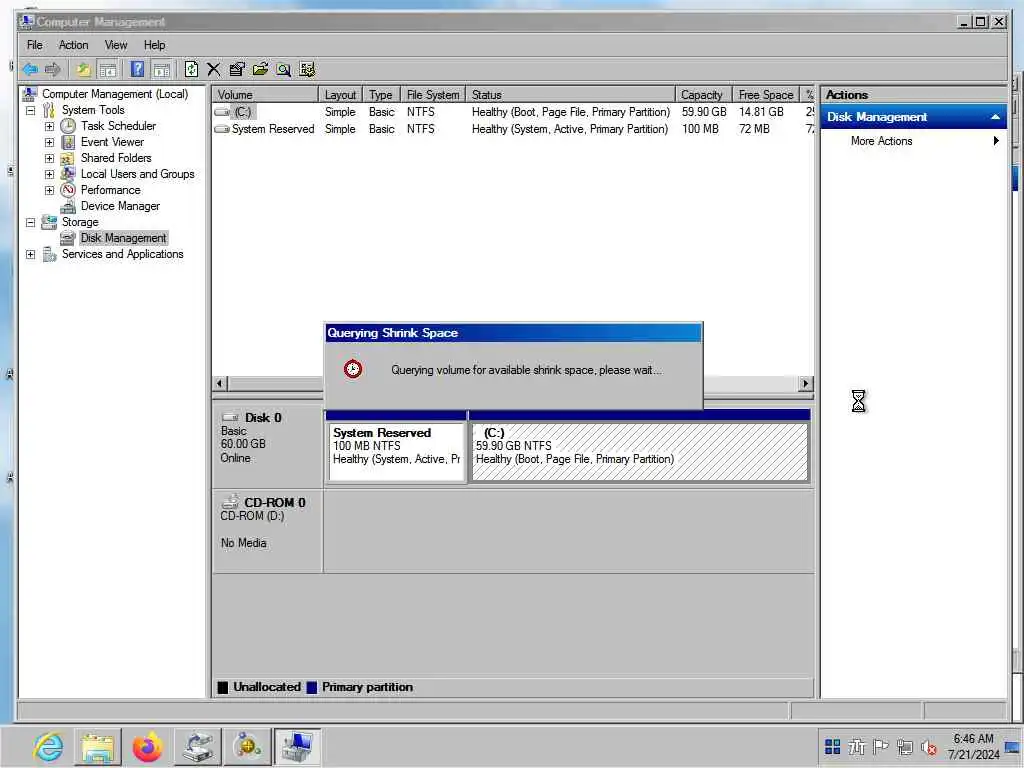
Task: Click the Properties toolbar icon
Action: [237, 69]
